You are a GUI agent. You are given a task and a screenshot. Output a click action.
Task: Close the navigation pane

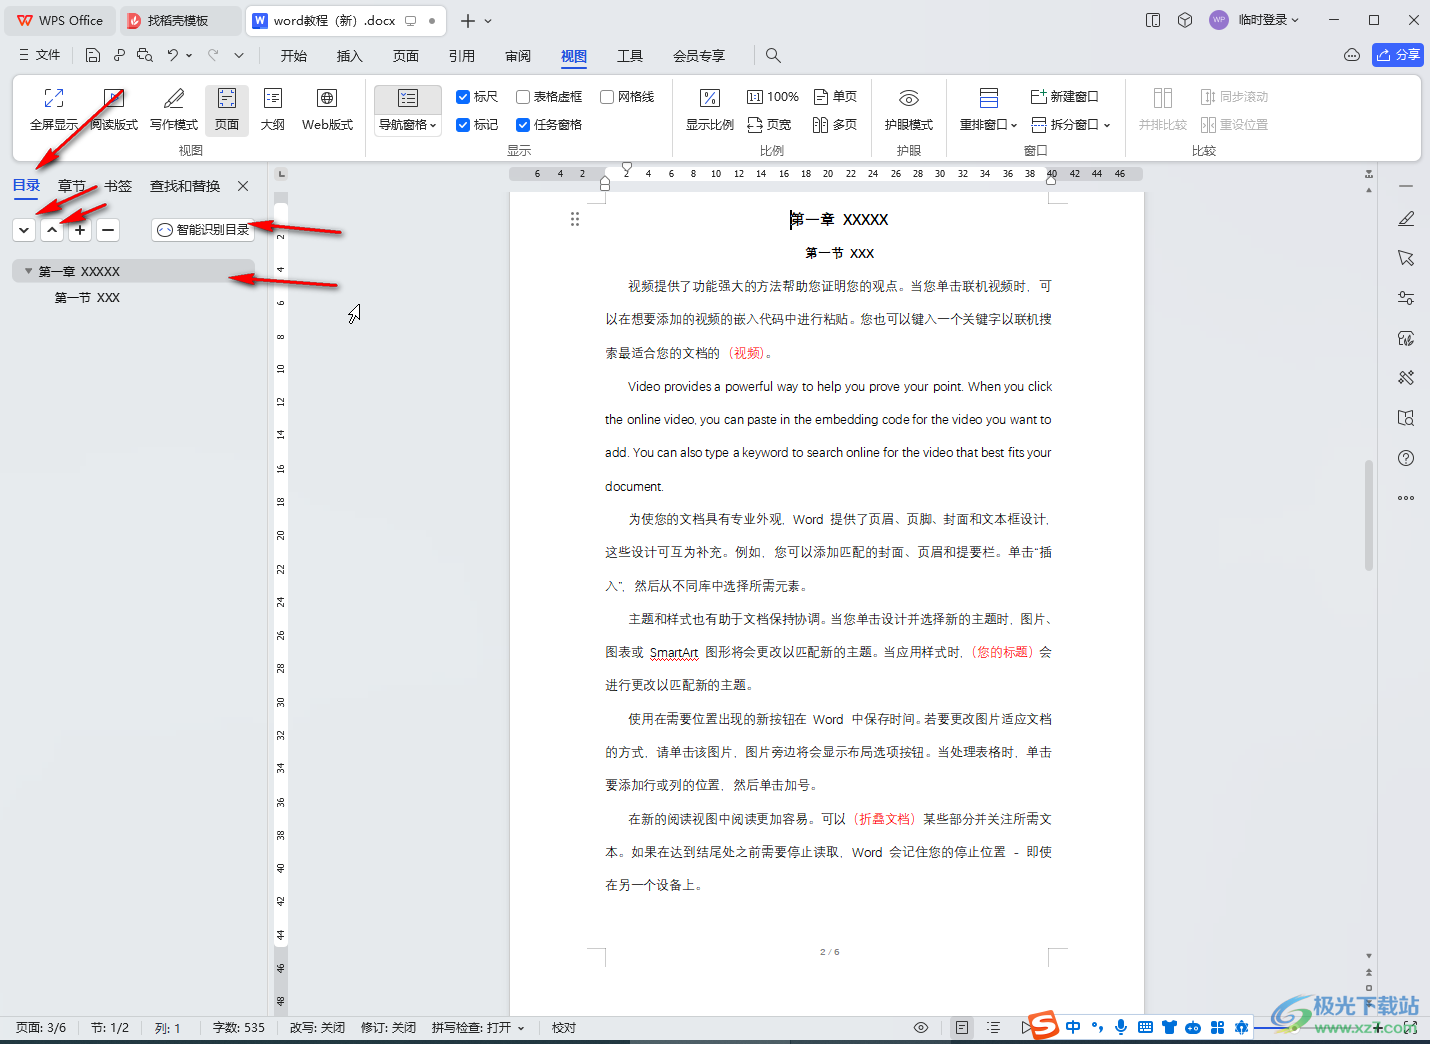pyautogui.click(x=243, y=186)
